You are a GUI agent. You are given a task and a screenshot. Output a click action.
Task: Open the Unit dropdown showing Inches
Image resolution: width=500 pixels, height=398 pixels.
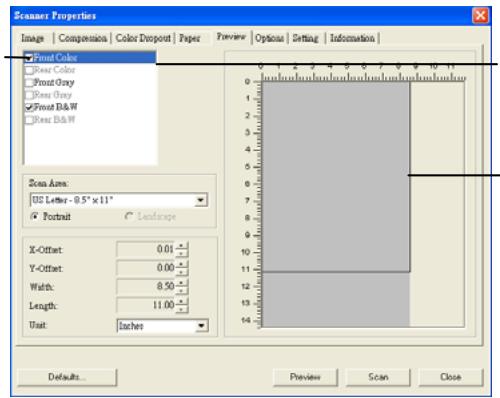pyautogui.click(x=163, y=326)
